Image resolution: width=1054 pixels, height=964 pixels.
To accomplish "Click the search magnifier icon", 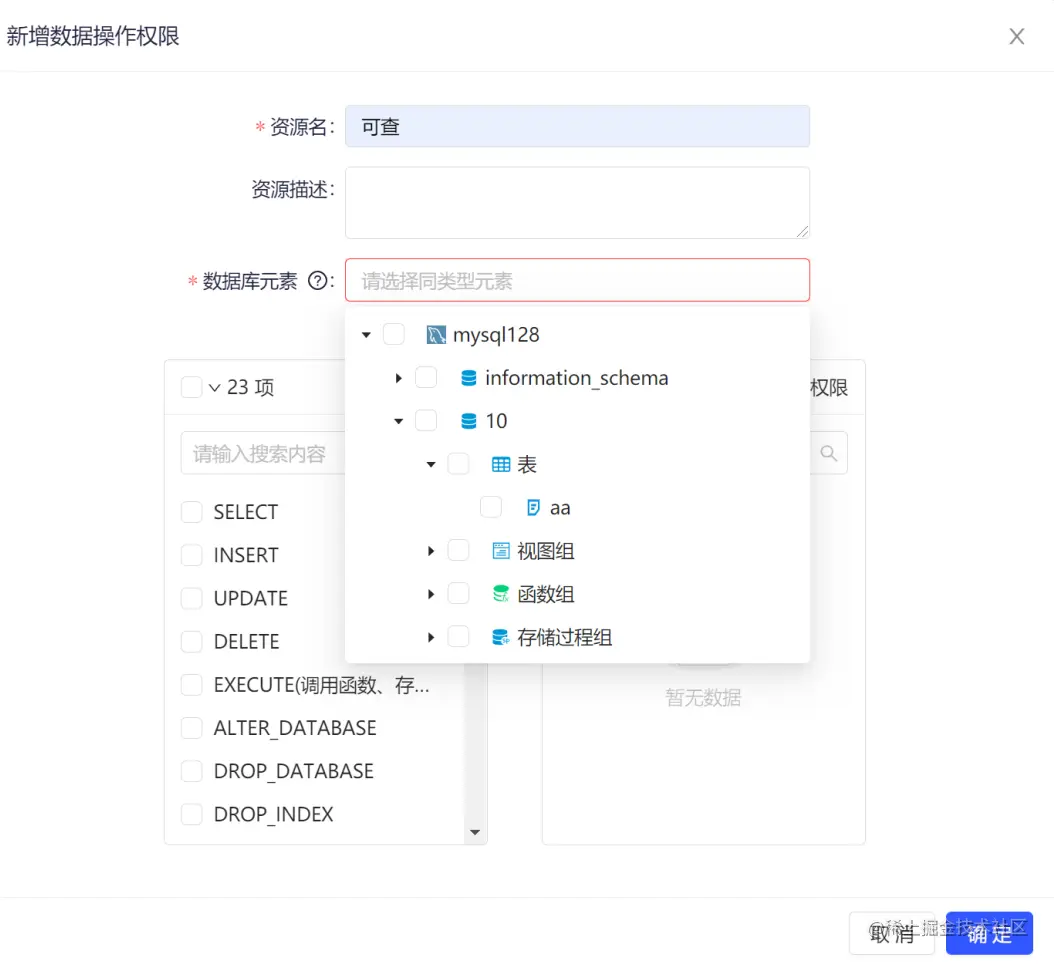I will 828,452.
